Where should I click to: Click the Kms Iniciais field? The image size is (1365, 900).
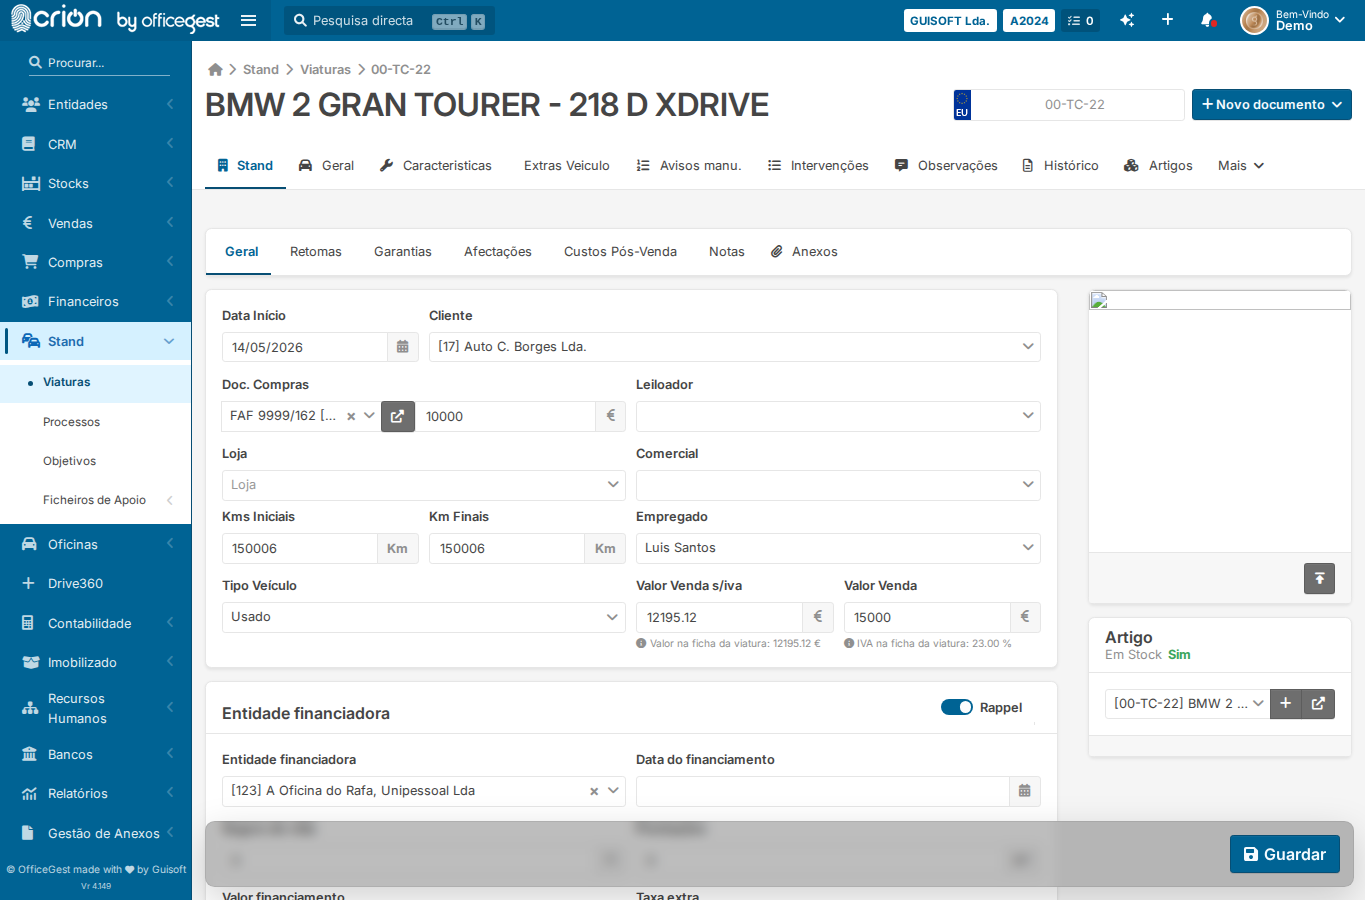pyautogui.click(x=299, y=548)
